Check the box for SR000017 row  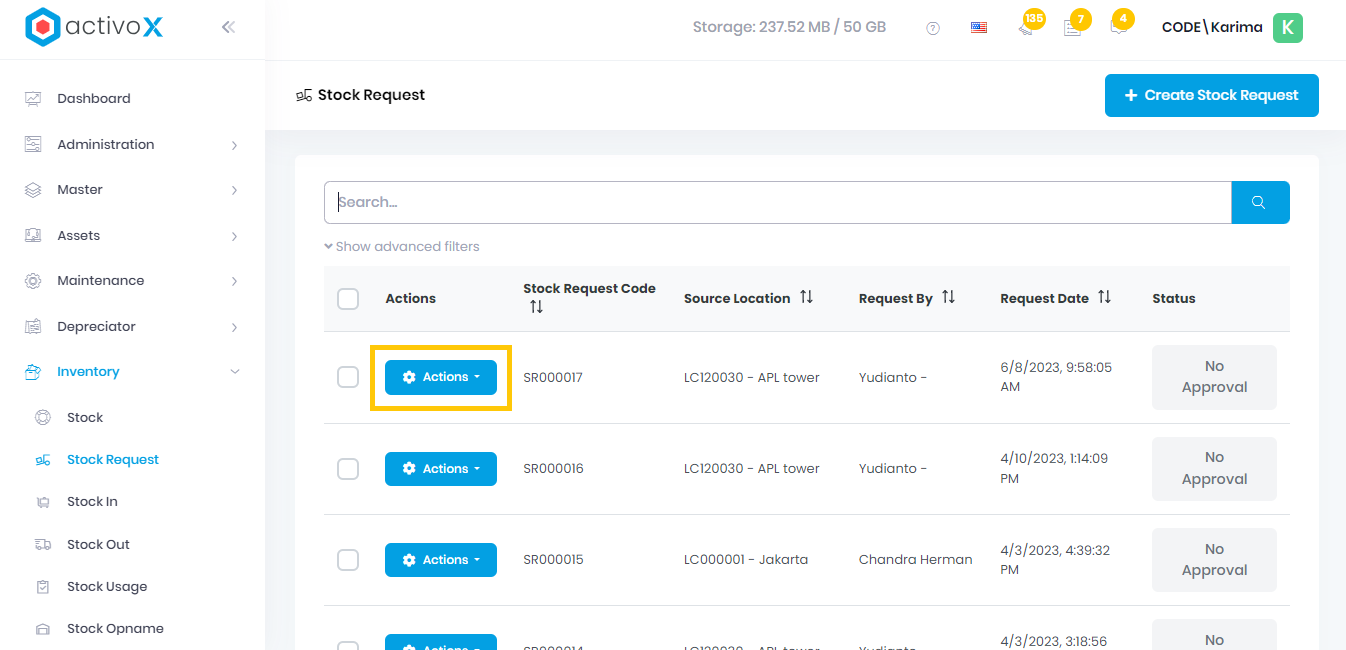[348, 377]
